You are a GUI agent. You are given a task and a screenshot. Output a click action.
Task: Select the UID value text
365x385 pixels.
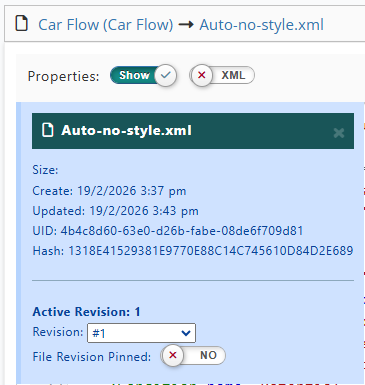tap(182, 231)
